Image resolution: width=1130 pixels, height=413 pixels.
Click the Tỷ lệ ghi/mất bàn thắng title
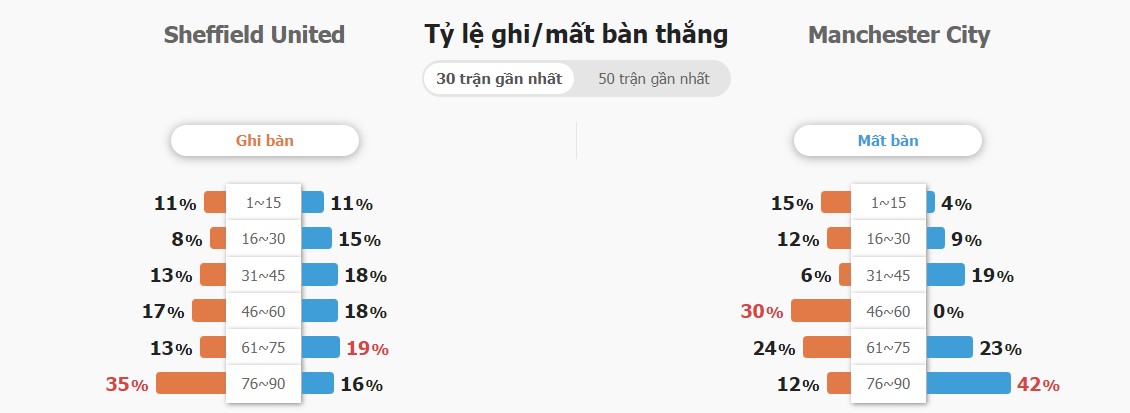(x=576, y=35)
